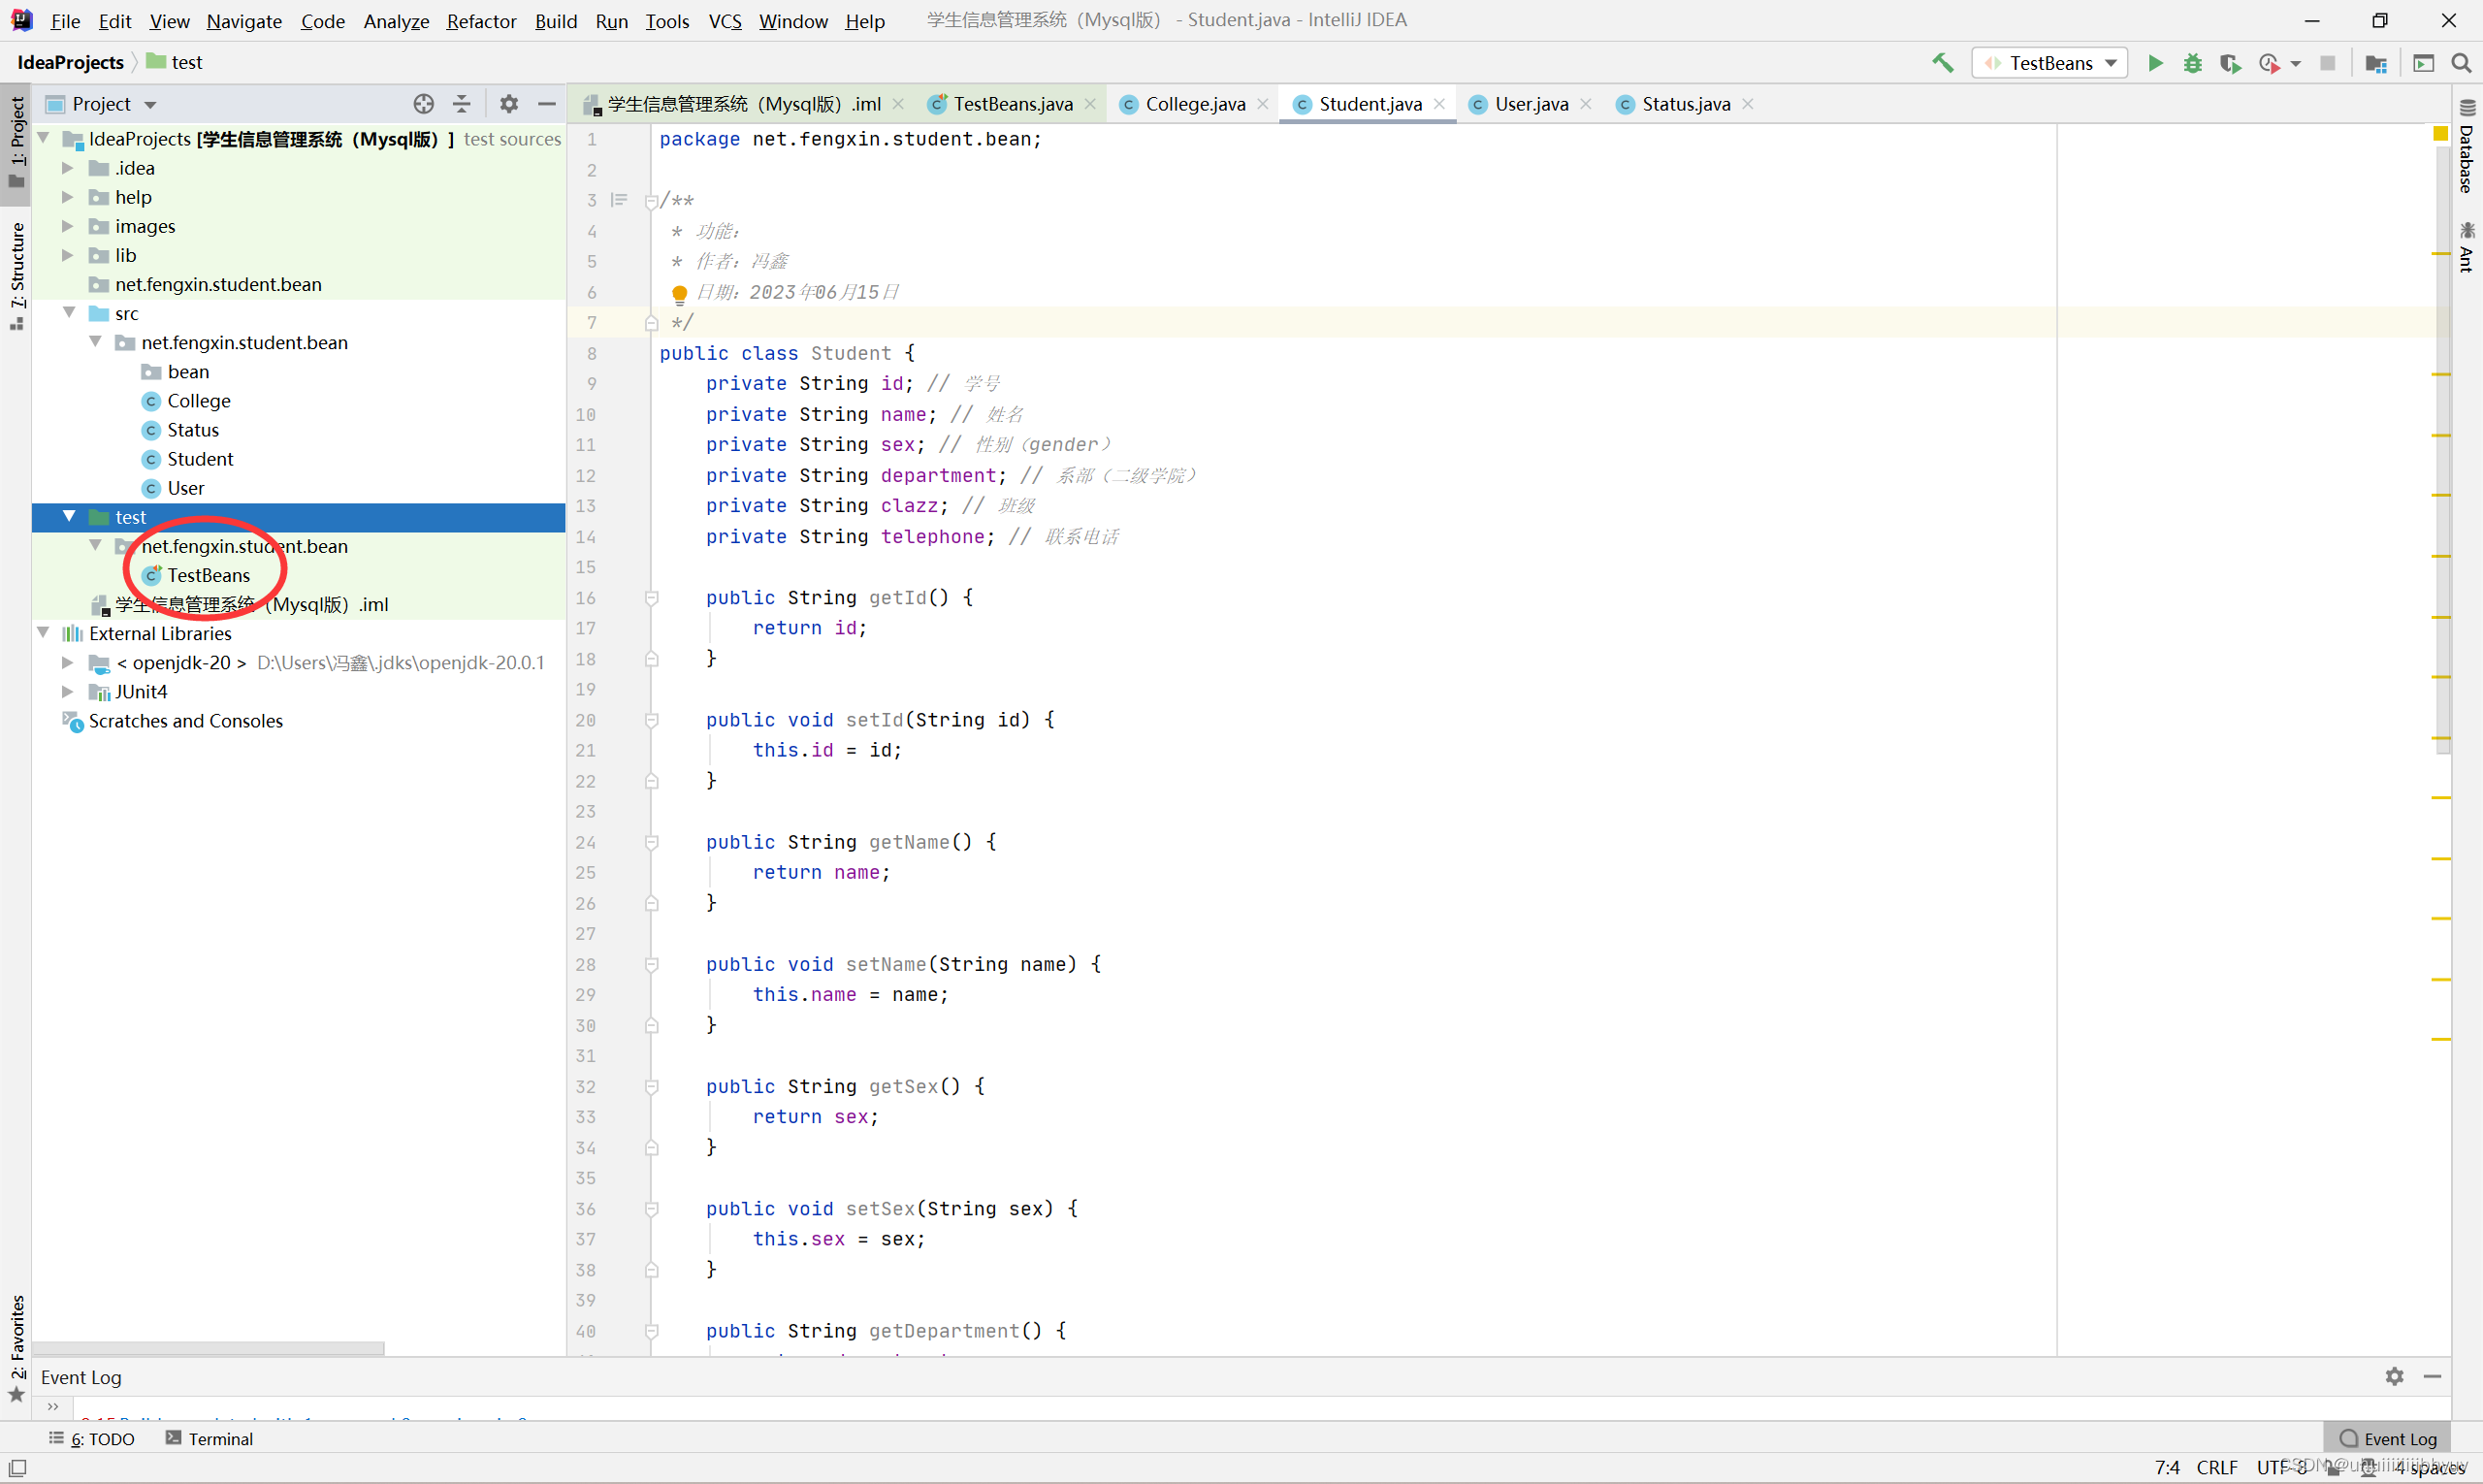
Task: Click the Select Run/Debug layout icon
Action: pos(2424,63)
